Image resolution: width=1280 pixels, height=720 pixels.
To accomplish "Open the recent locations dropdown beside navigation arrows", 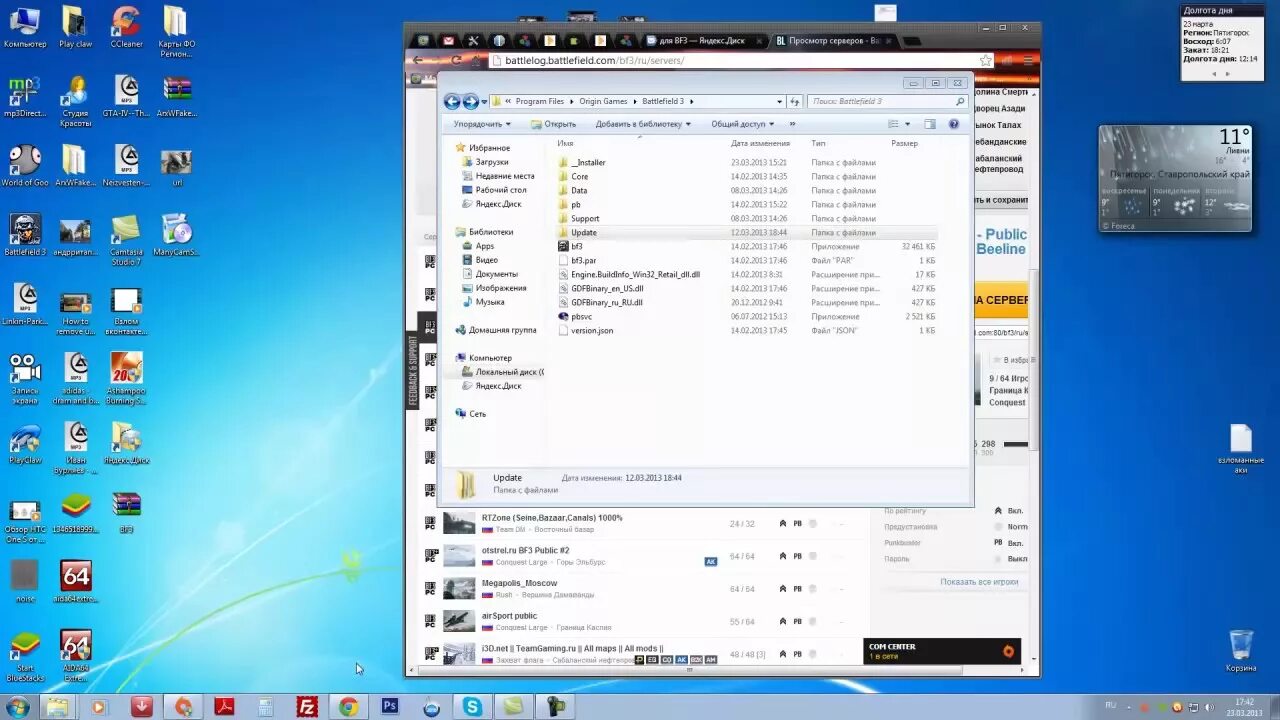I will pos(484,101).
